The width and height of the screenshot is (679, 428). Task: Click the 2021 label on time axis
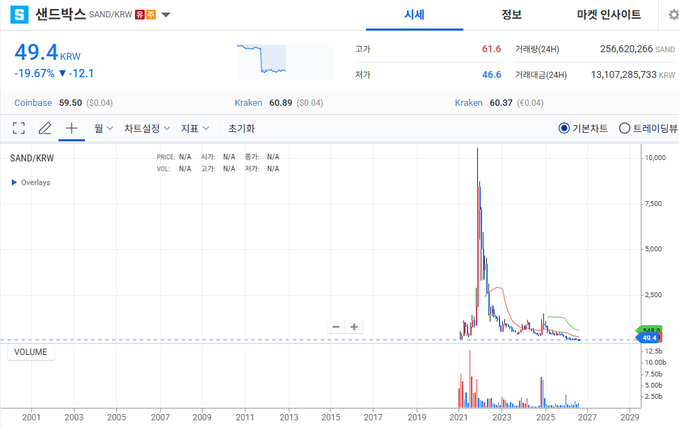pyautogui.click(x=458, y=417)
